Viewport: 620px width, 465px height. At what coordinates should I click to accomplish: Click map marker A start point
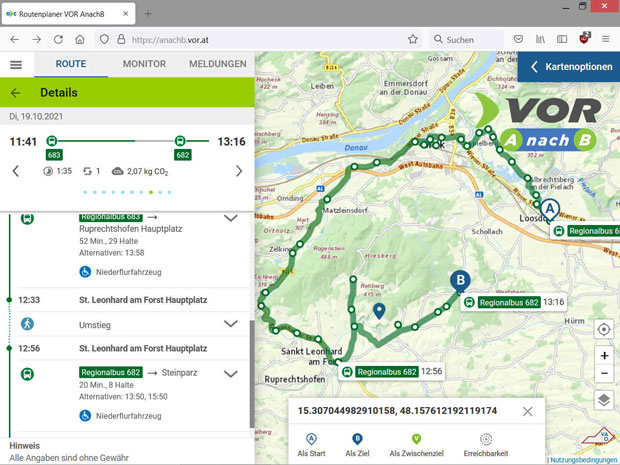(x=550, y=210)
